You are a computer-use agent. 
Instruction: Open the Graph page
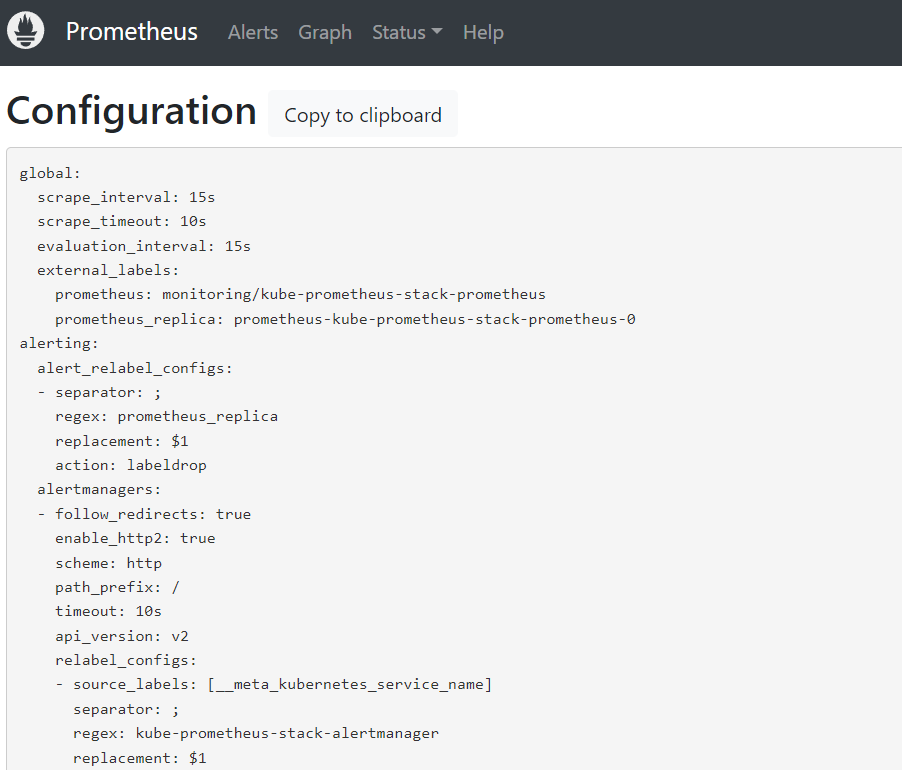coord(324,32)
